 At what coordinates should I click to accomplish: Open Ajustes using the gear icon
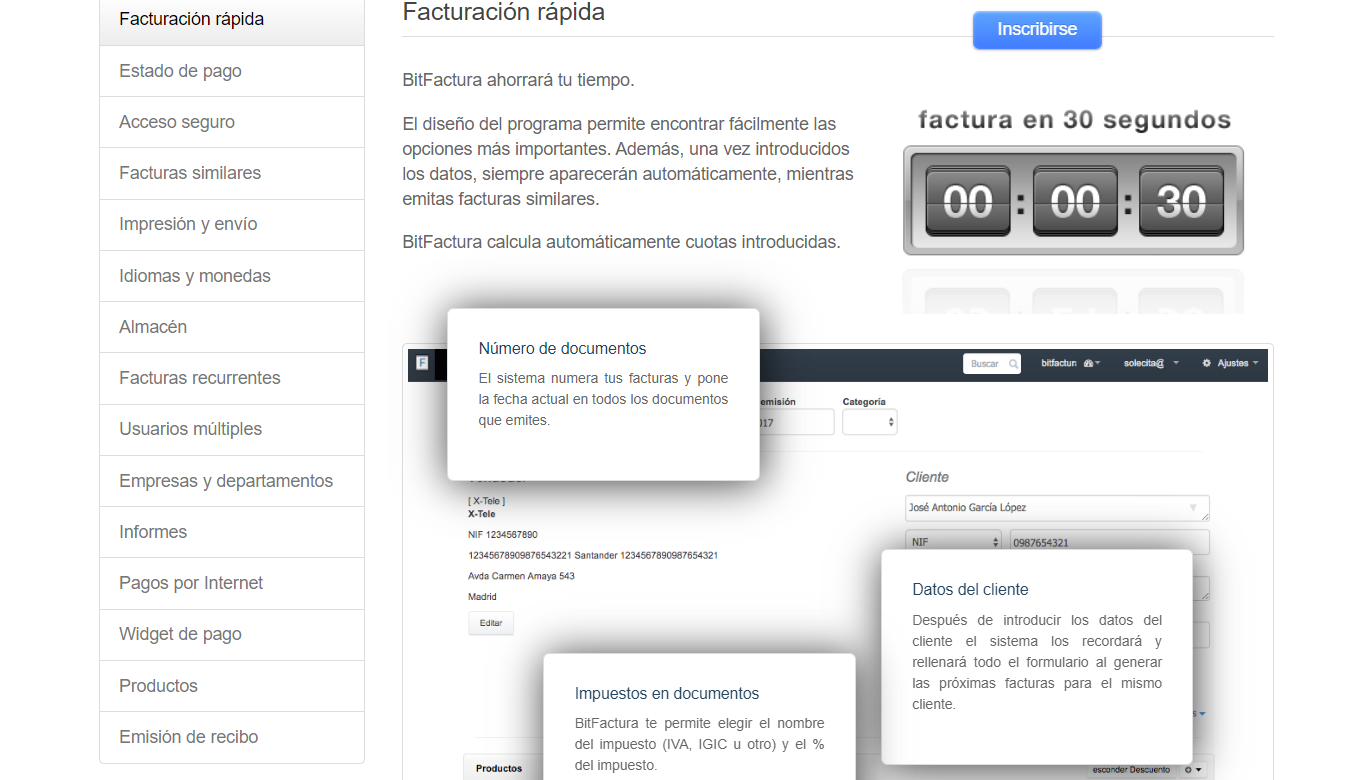pyautogui.click(x=1206, y=363)
